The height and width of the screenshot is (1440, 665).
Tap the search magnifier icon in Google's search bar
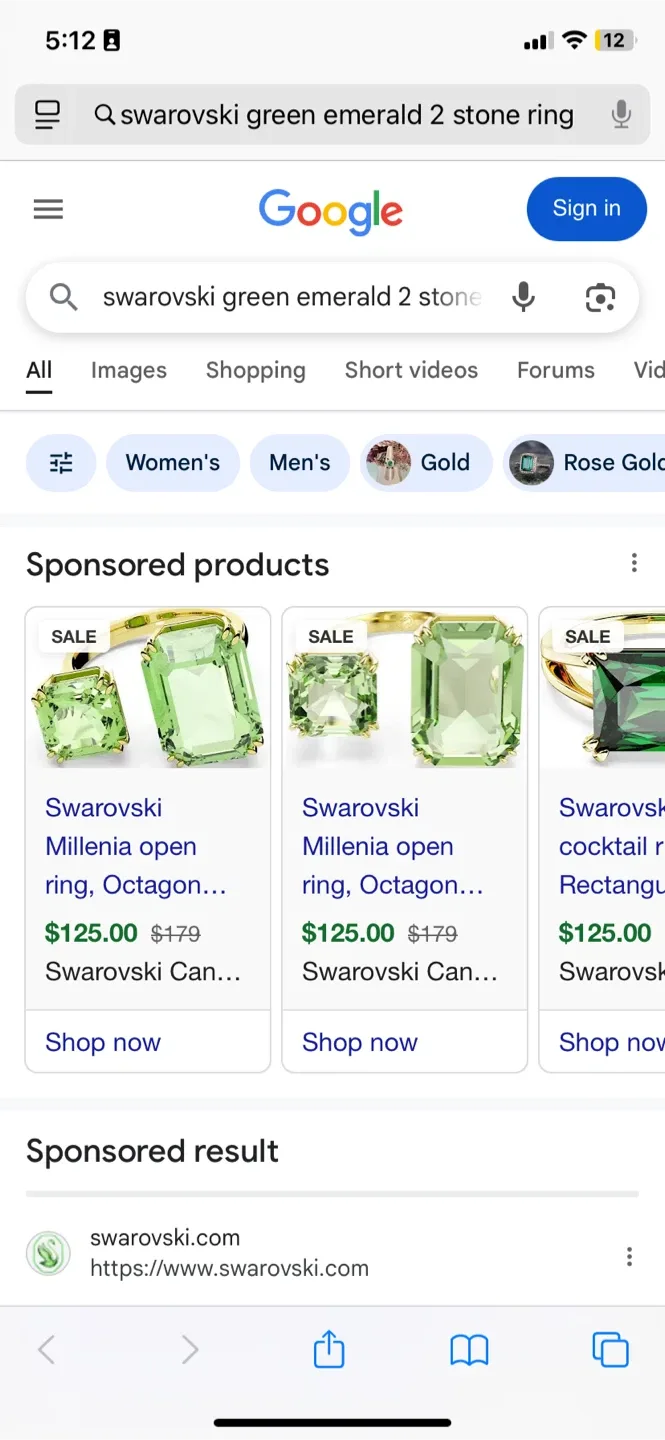tap(62, 297)
